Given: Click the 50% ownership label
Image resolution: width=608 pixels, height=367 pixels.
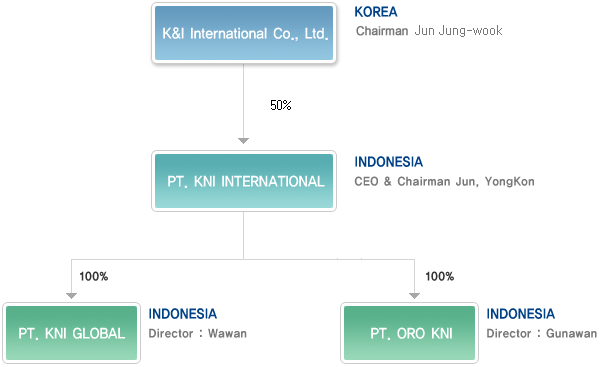Looking at the screenshot, I should pyautogui.click(x=281, y=105).
